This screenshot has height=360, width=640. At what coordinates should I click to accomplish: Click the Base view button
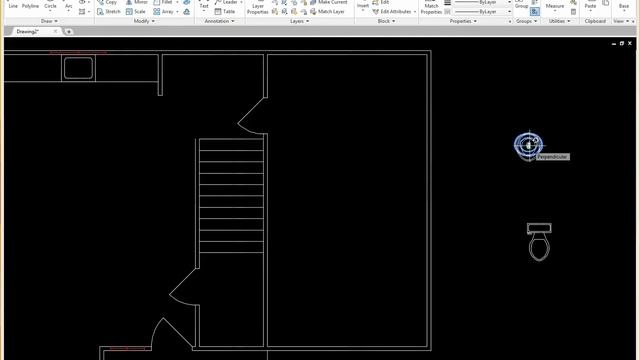[x=624, y=5]
